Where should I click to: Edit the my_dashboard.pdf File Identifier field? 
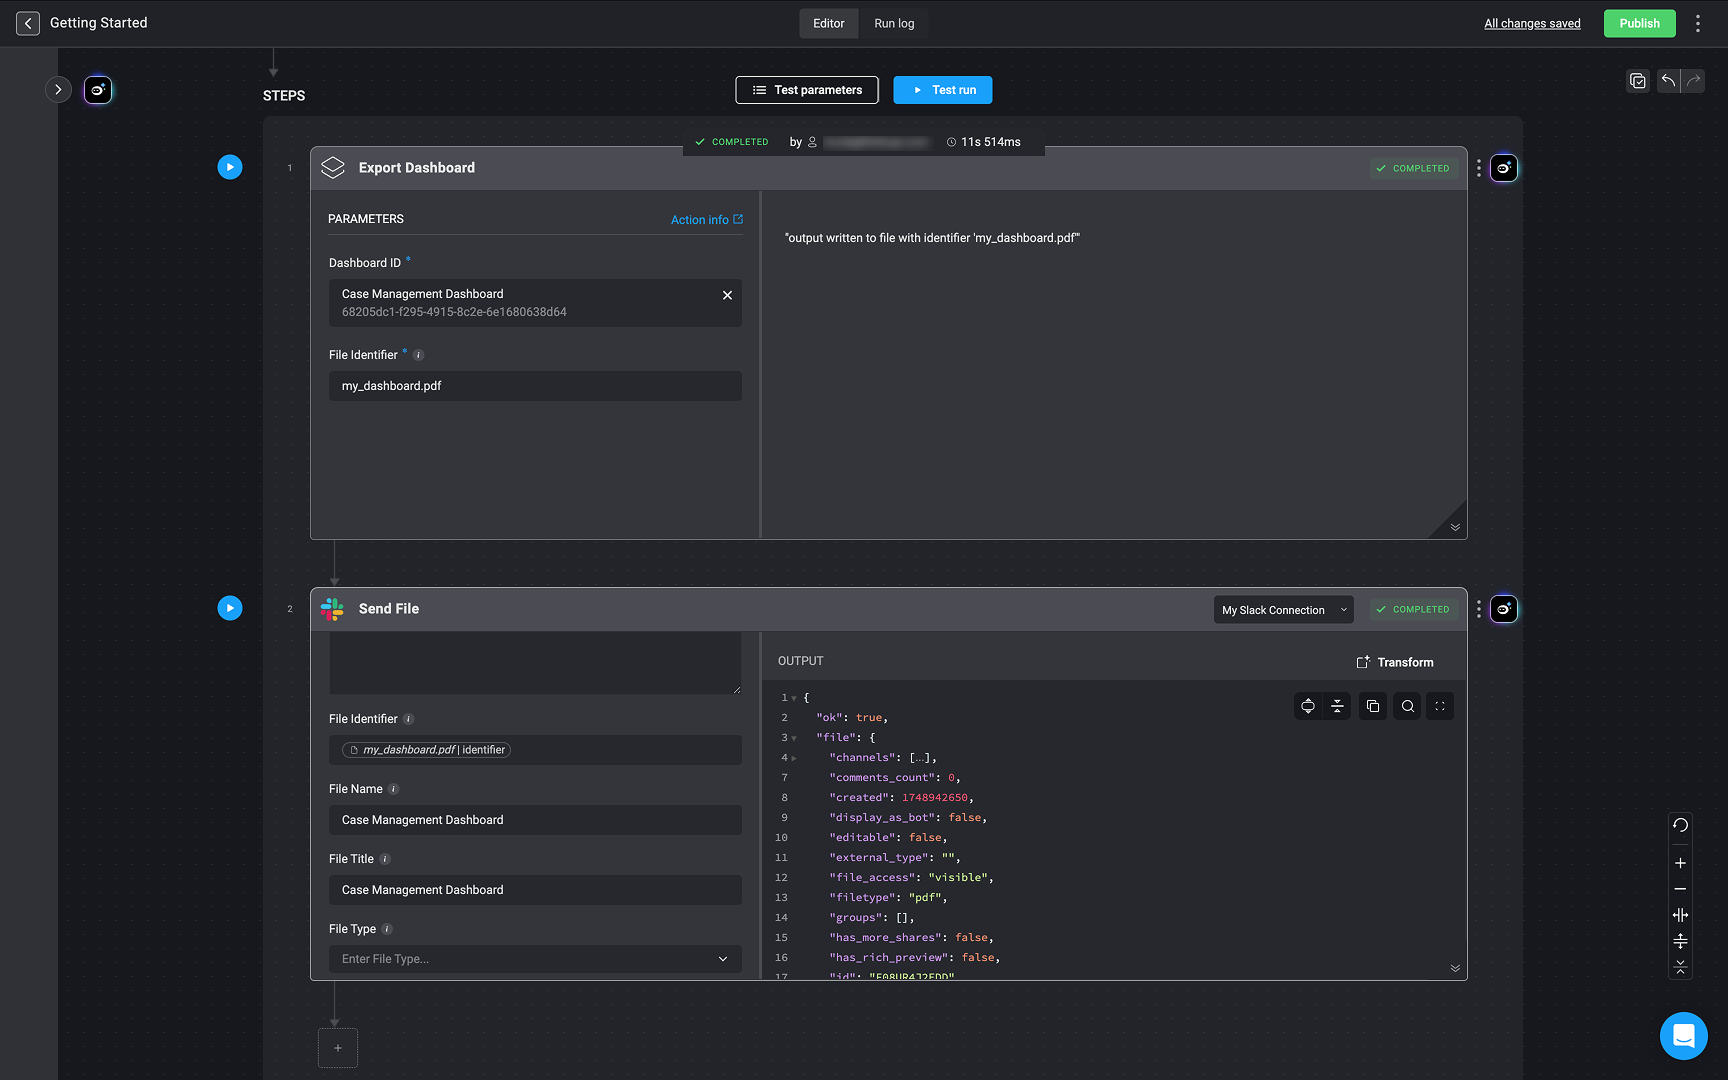pos(535,386)
